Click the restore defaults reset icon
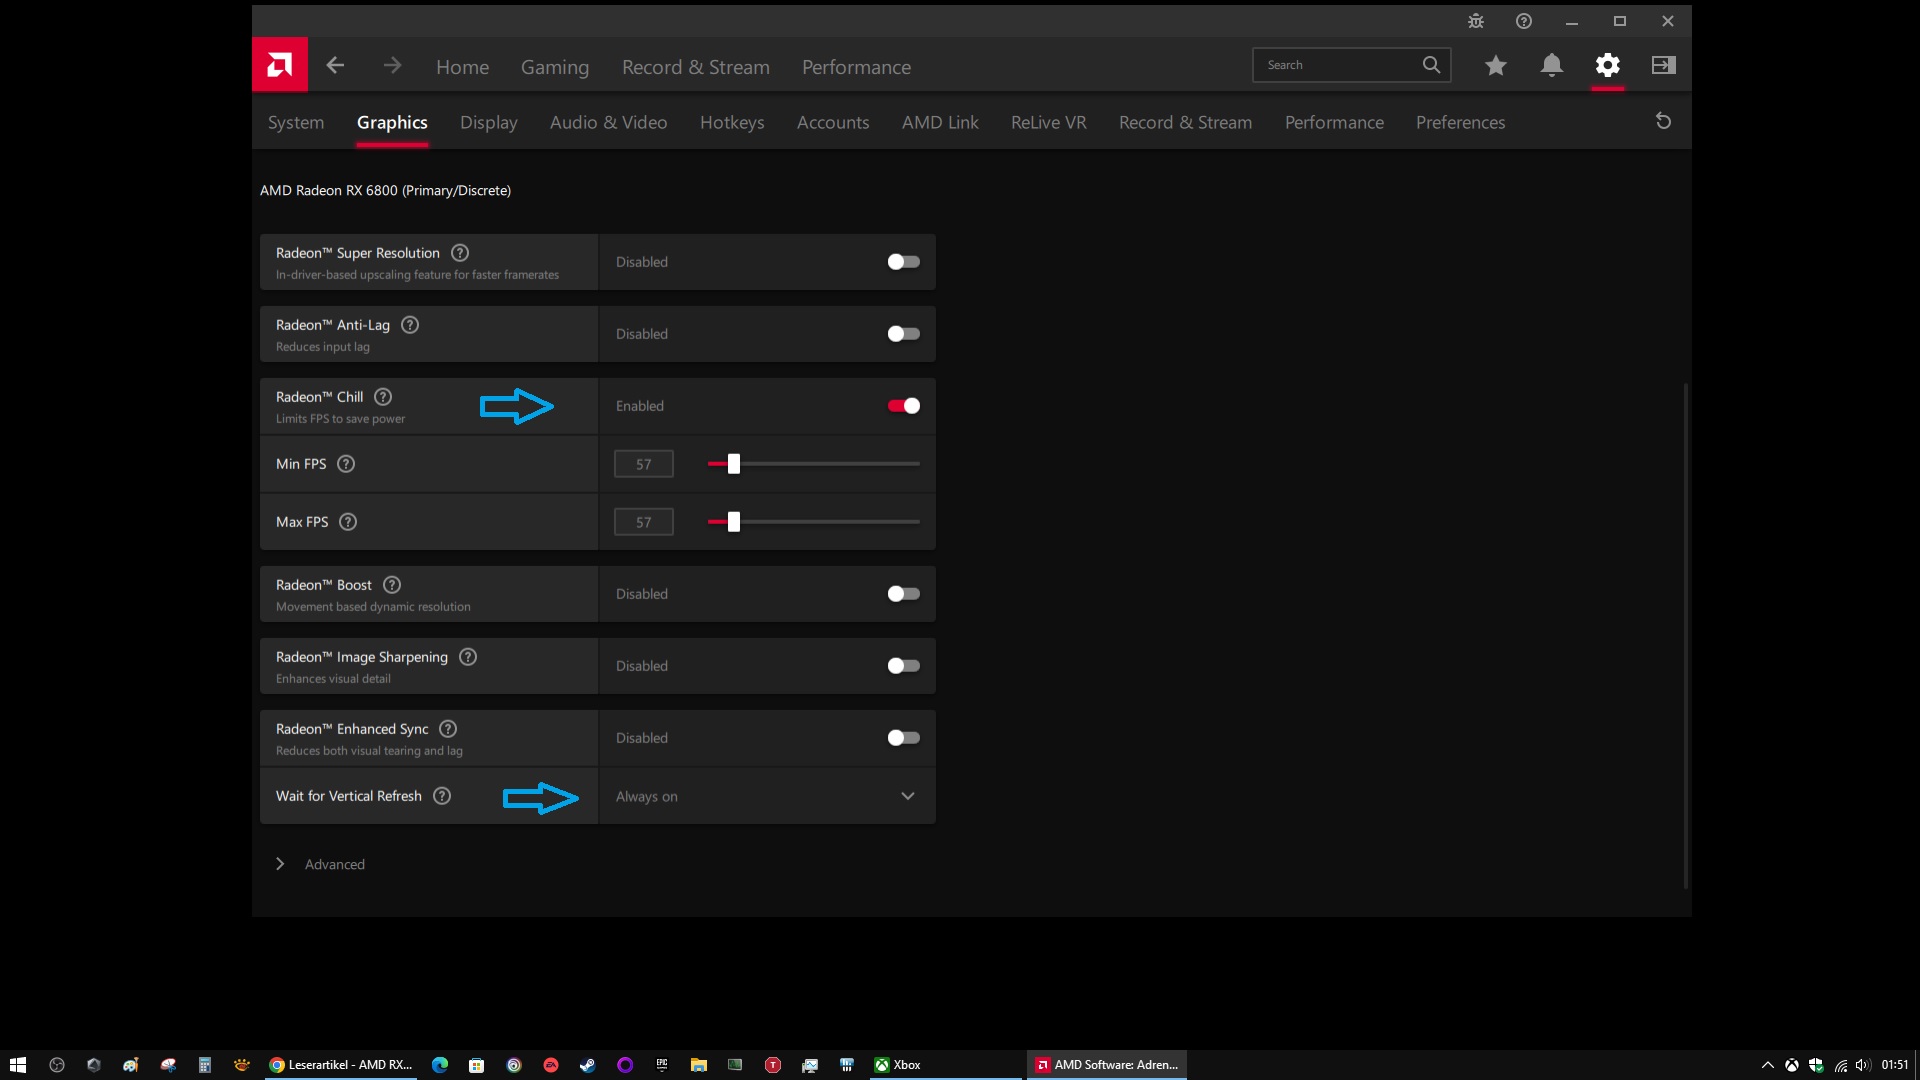 (1663, 121)
